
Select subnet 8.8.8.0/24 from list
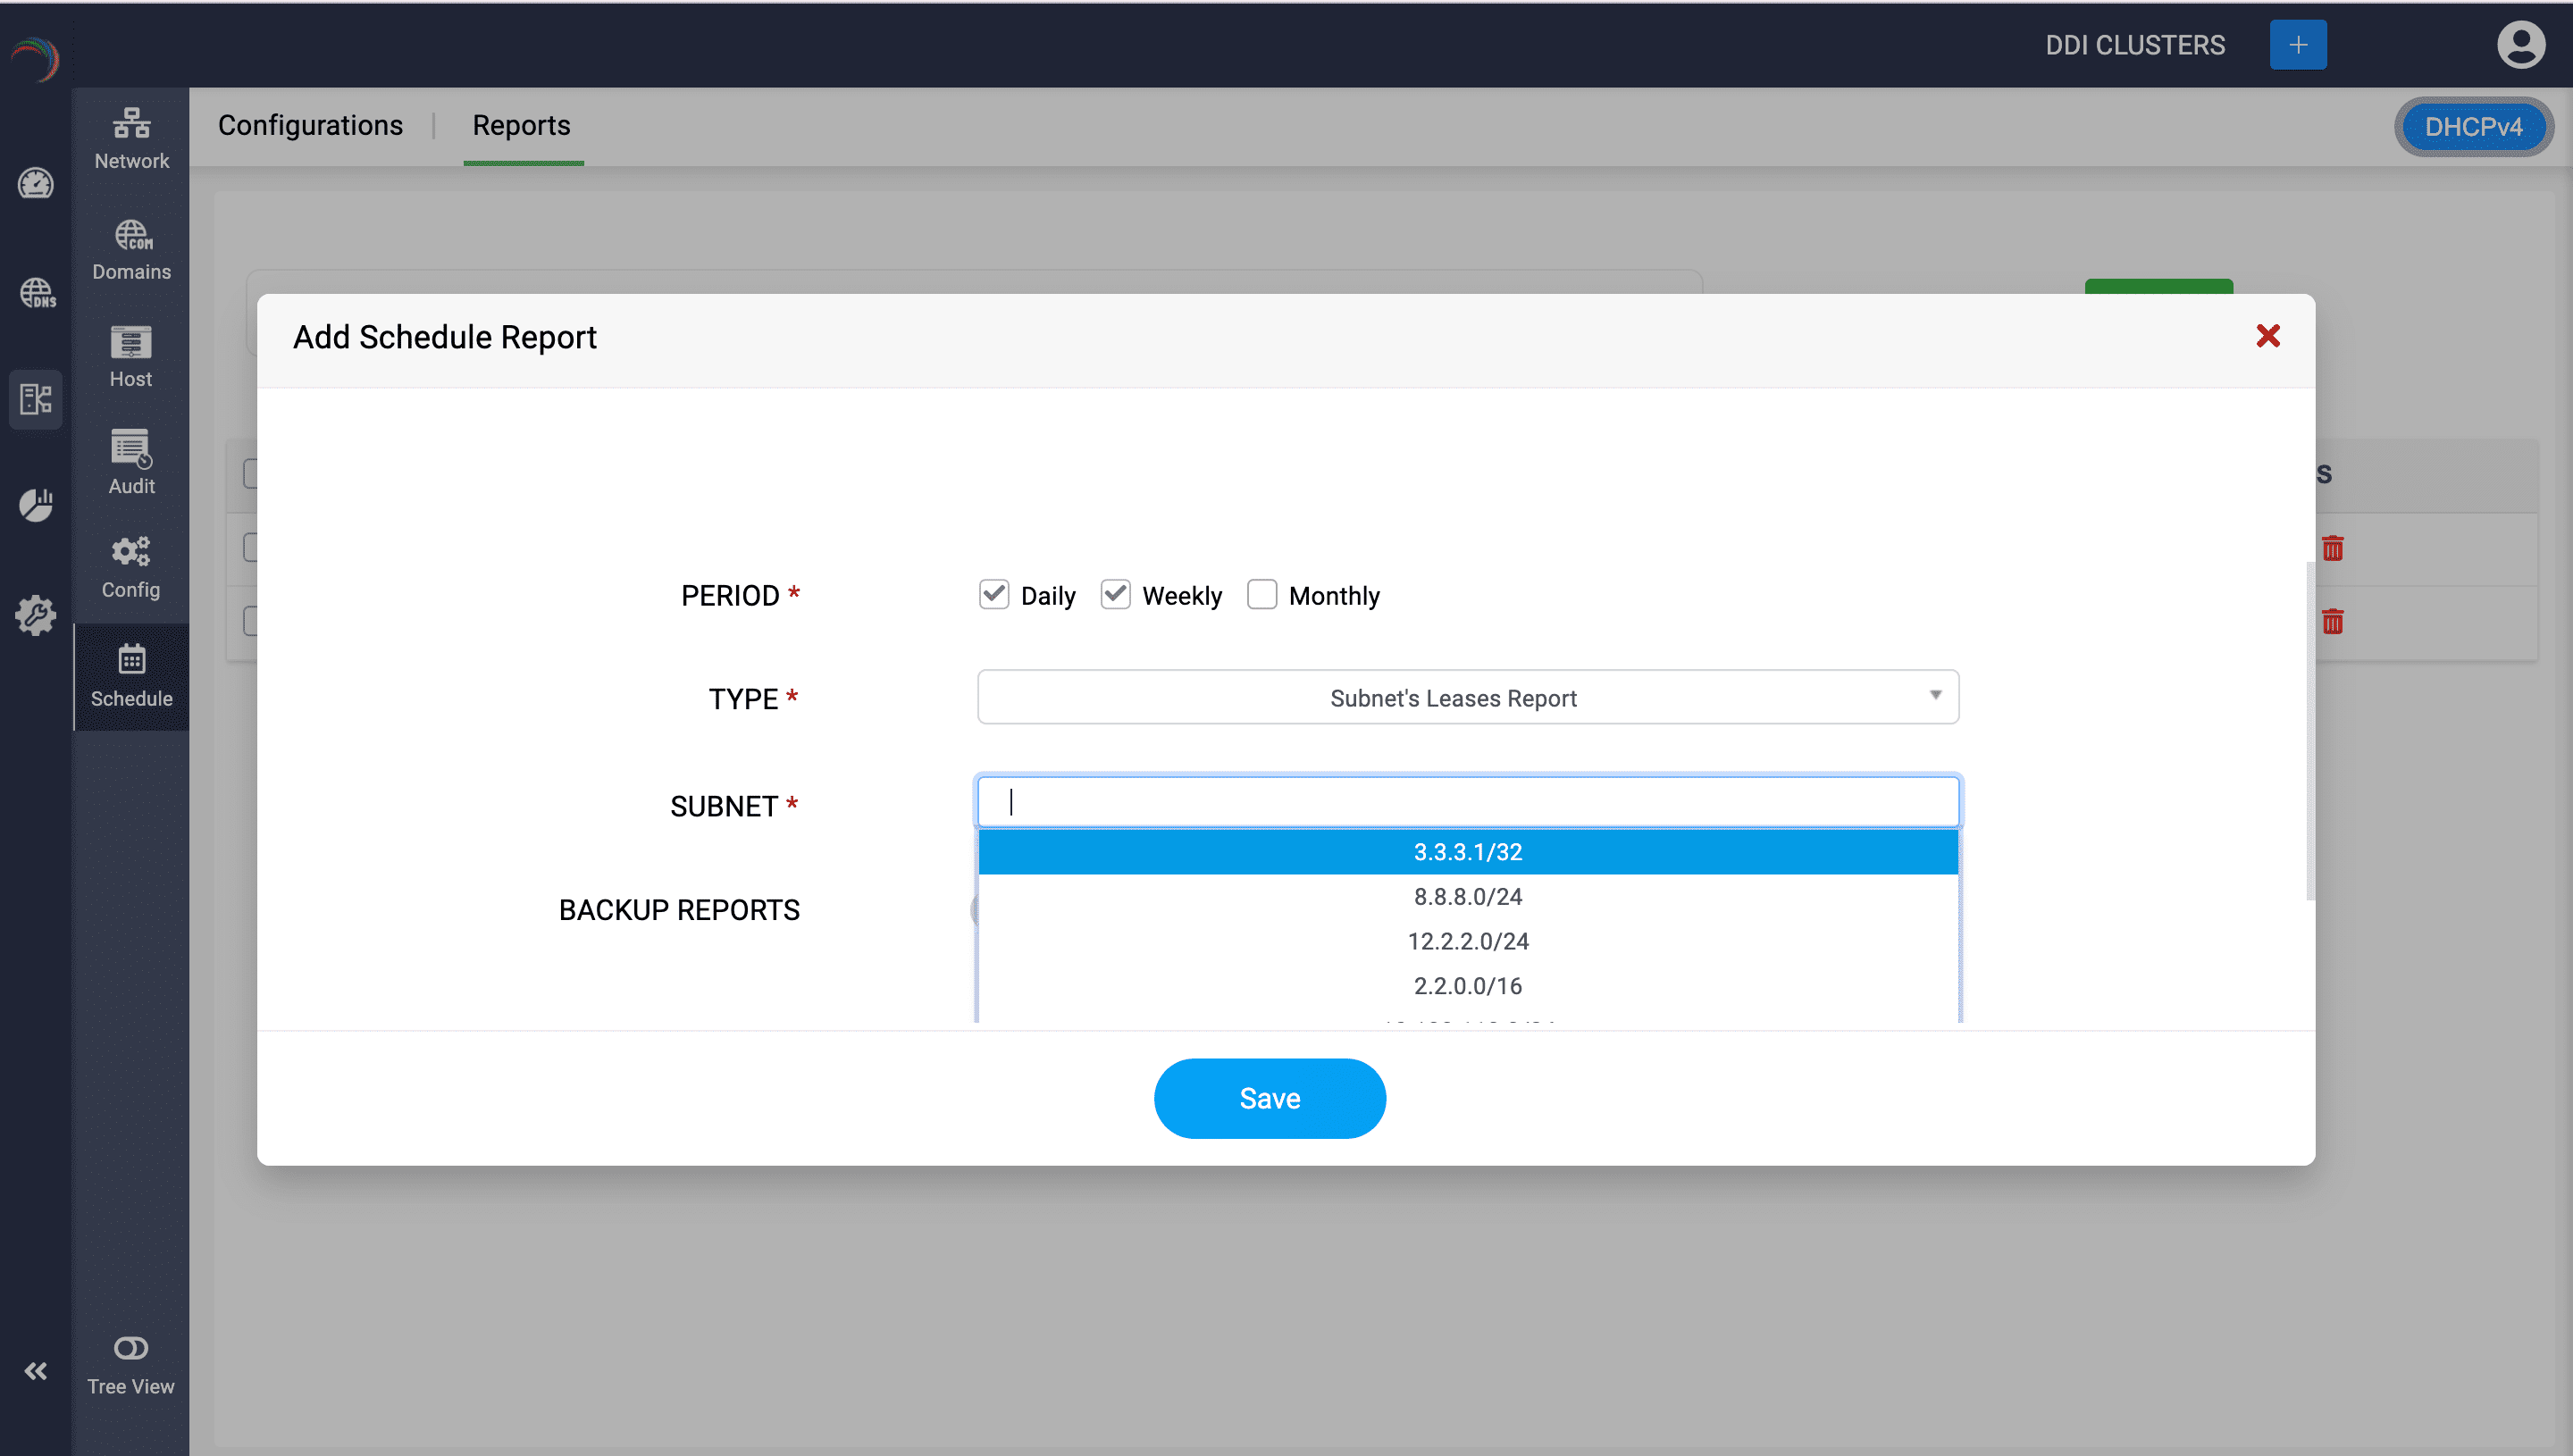tap(1467, 896)
